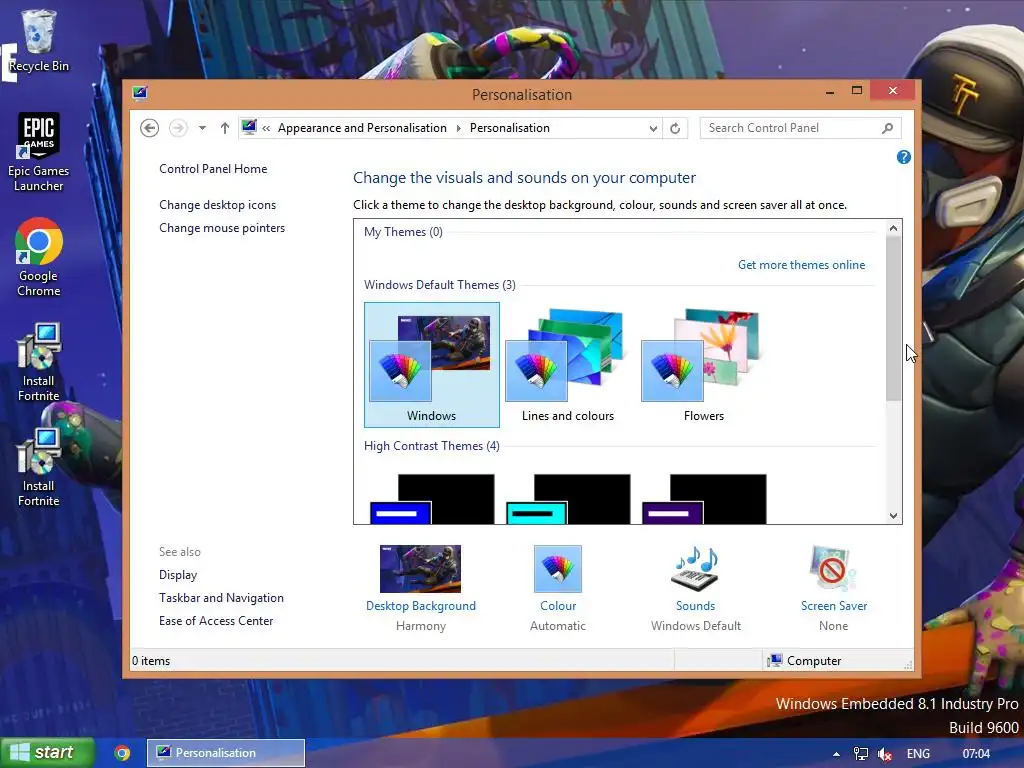Image resolution: width=1024 pixels, height=768 pixels.
Task: Select the cyan high contrast theme
Action: click(x=568, y=499)
